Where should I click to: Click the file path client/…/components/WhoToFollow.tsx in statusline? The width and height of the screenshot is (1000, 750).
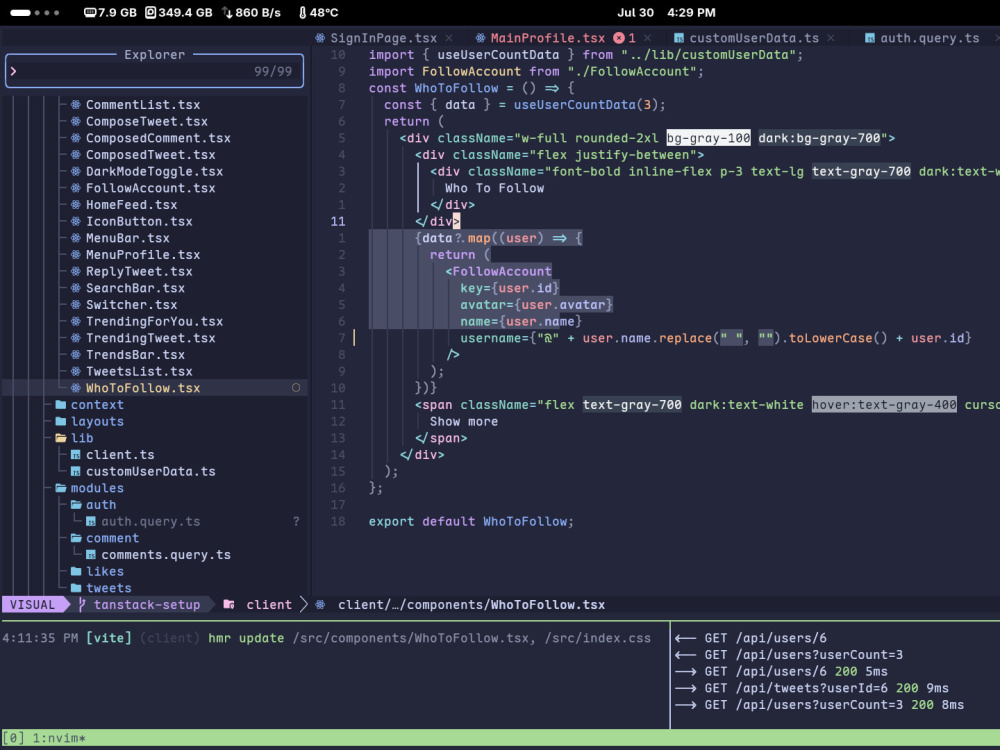471,605
